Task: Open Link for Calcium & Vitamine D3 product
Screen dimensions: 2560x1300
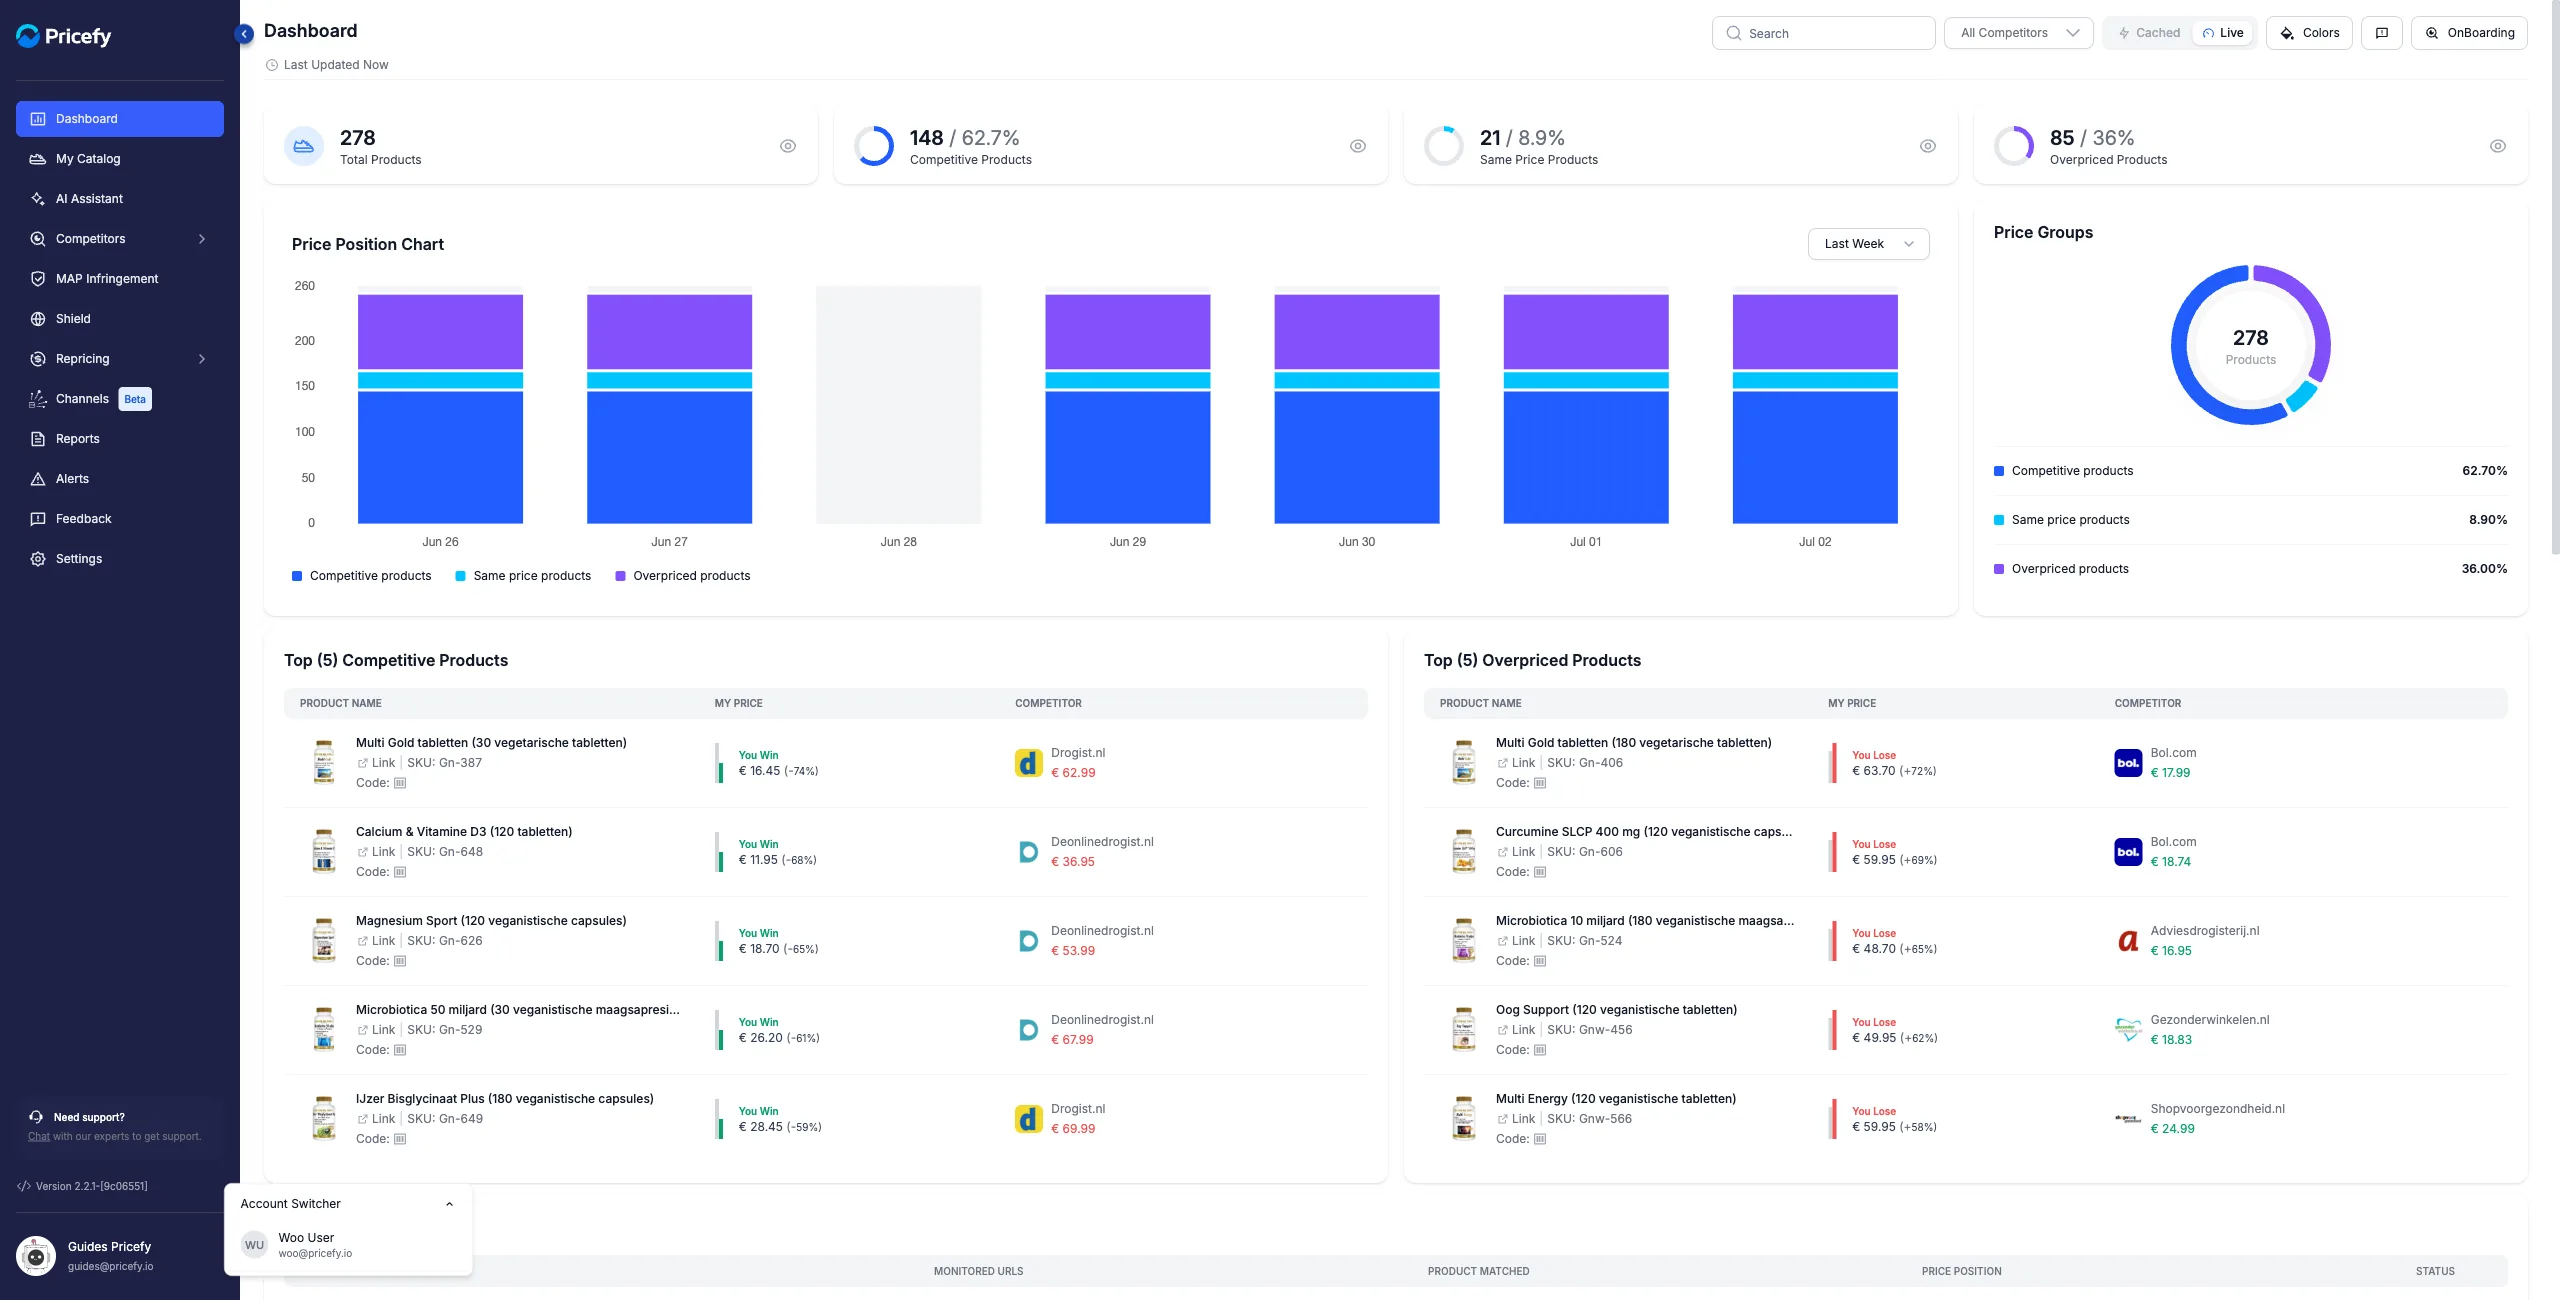Action: click(x=376, y=852)
